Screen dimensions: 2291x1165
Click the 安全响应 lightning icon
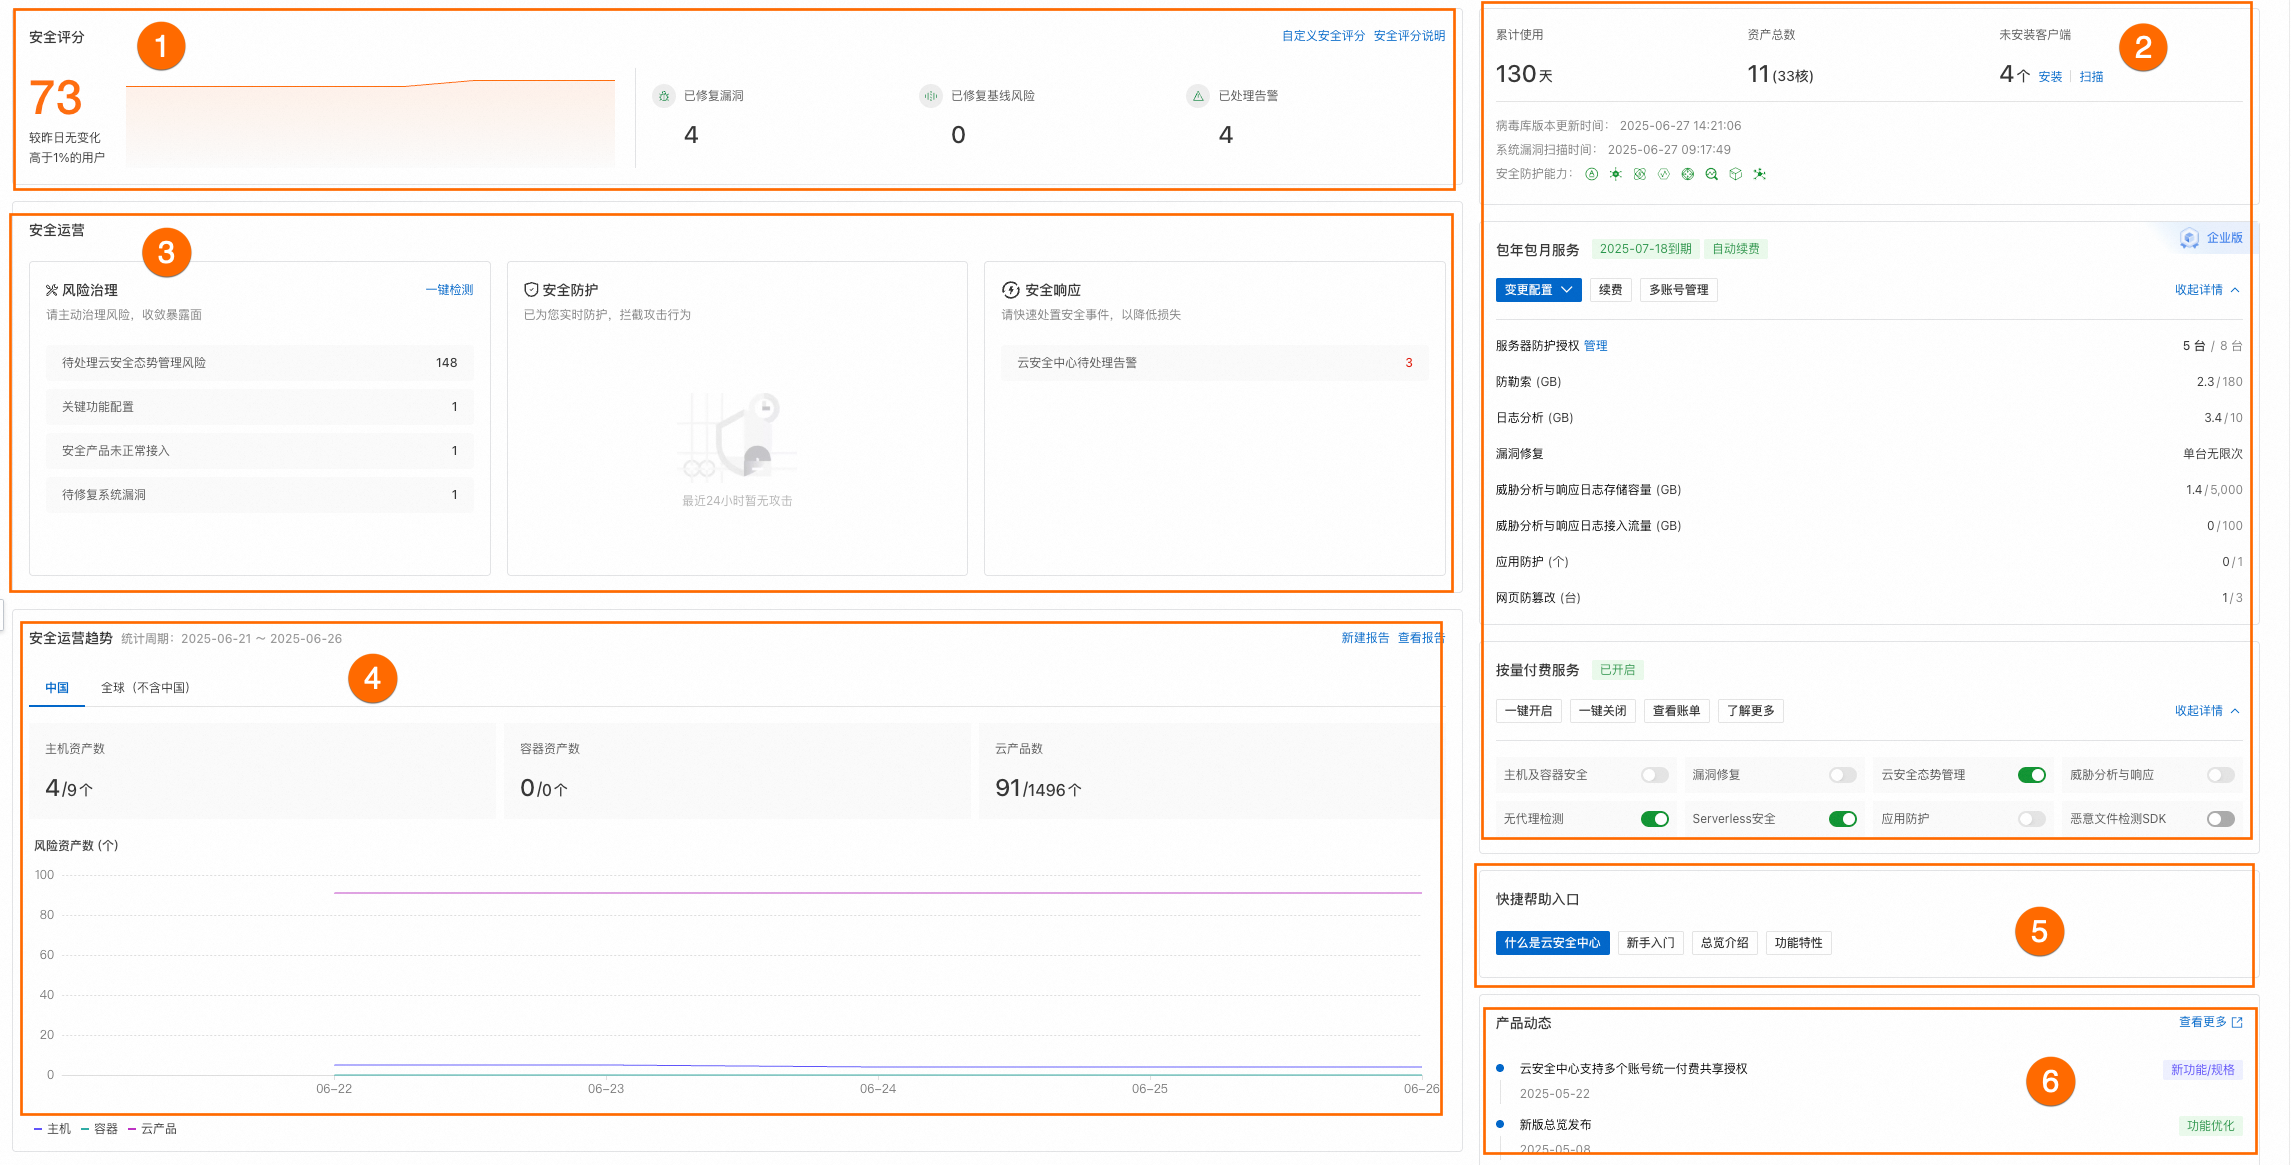pyautogui.click(x=1011, y=290)
